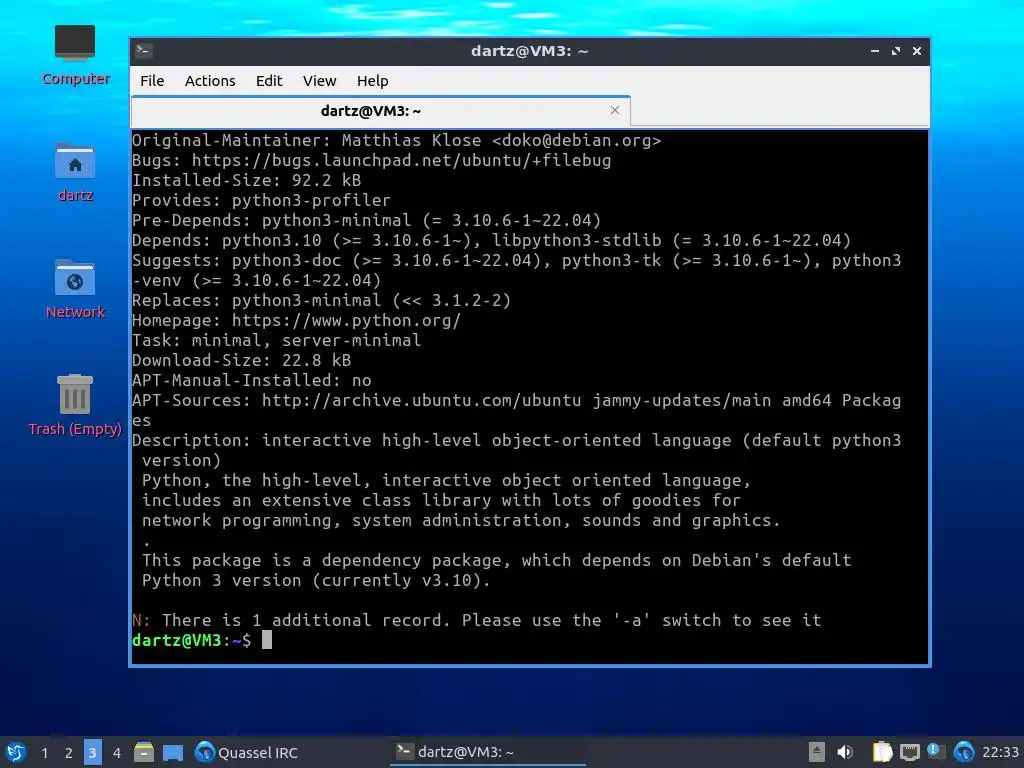Click the 'Task: minimal, server-minimal' line

[276, 340]
